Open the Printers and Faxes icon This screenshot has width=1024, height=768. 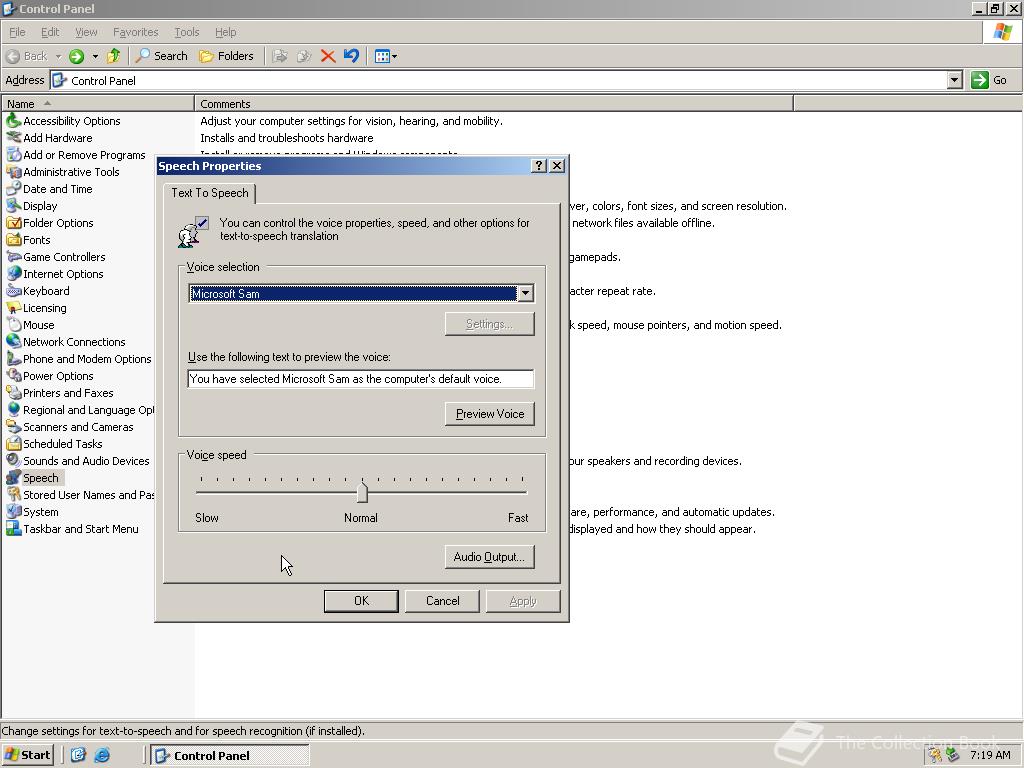click(x=14, y=392)
